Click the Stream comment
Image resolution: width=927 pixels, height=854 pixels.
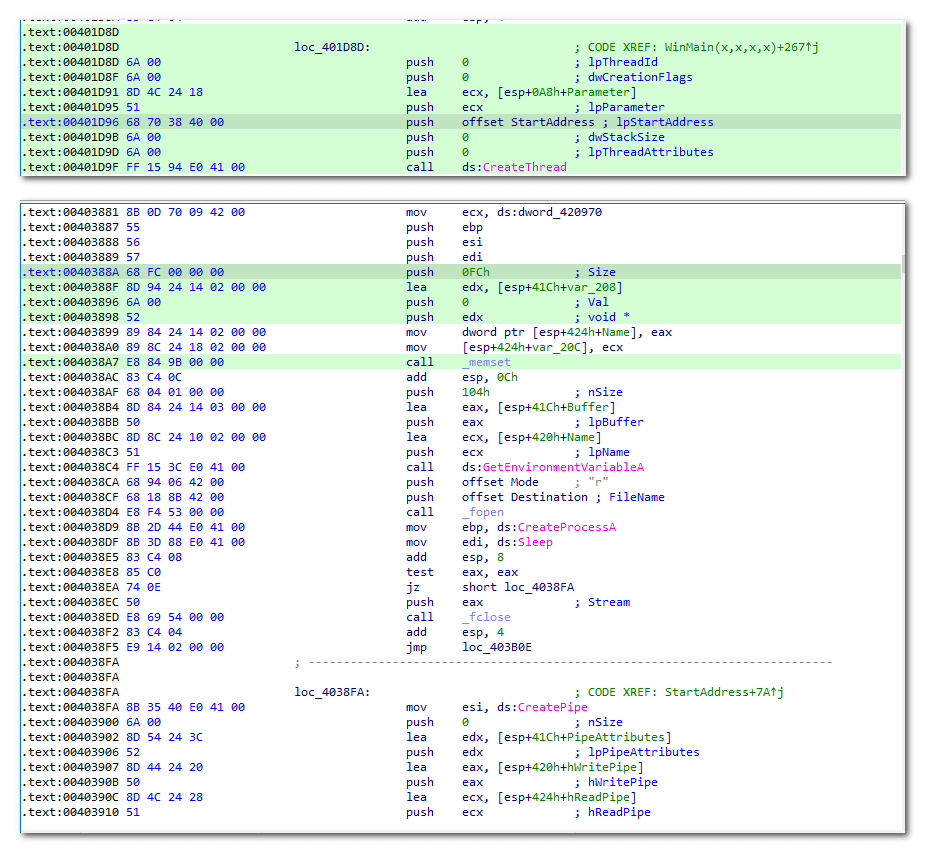pos(608,602)
